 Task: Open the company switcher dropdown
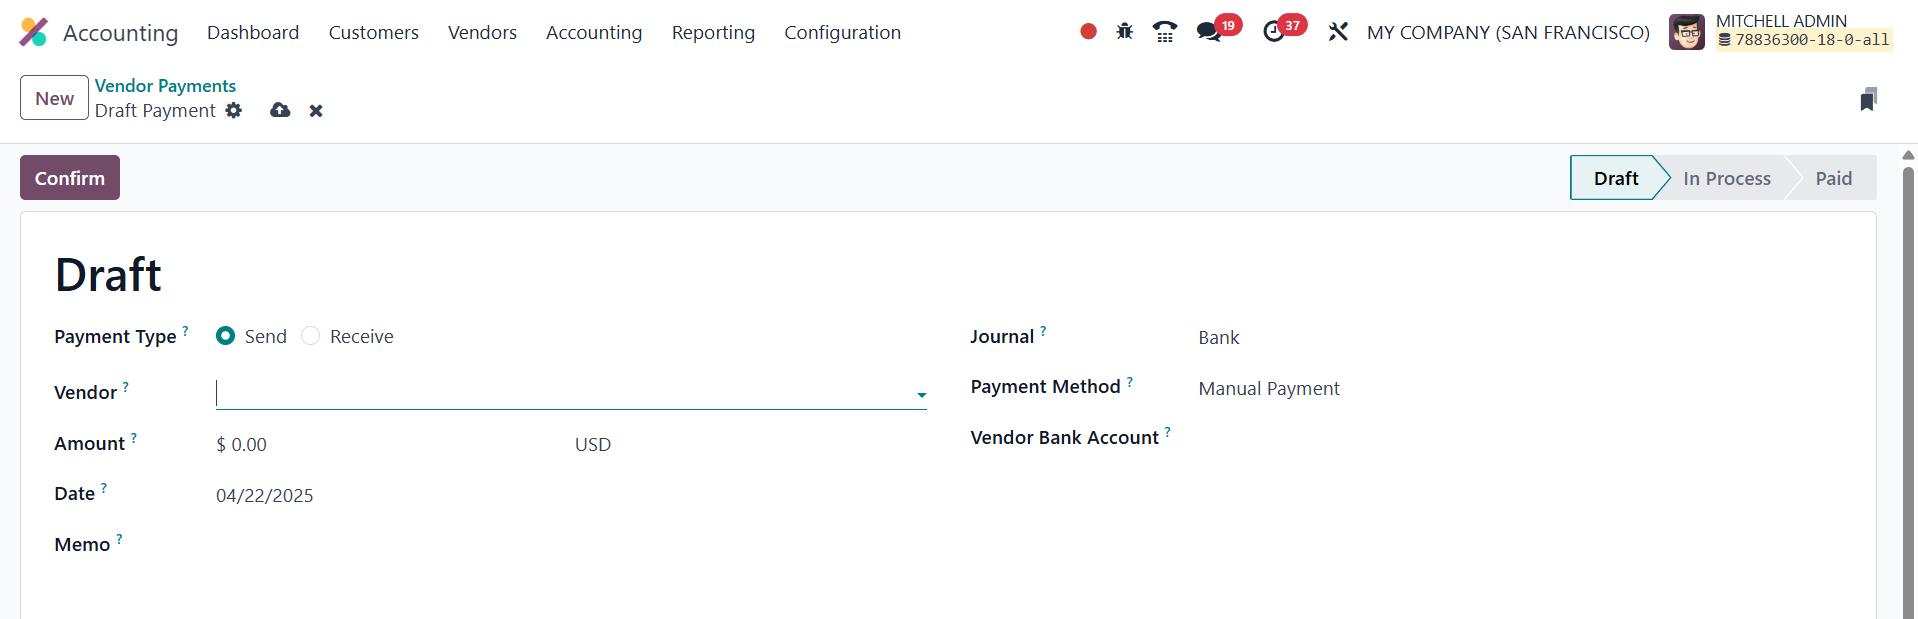(1507, 32)
